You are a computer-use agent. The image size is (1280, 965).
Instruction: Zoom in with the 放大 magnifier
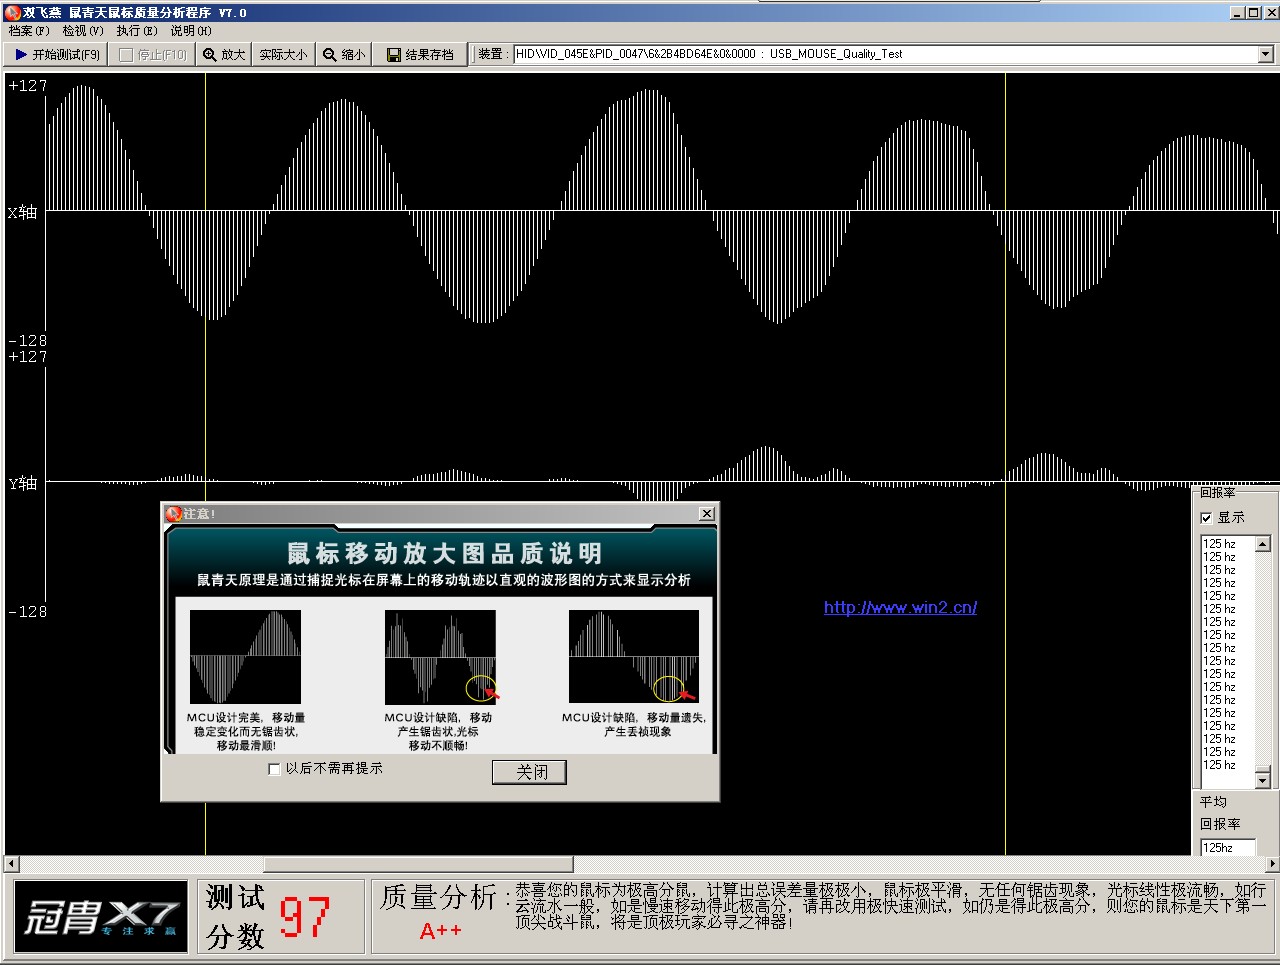pyautogui.click(x=223, y=55)
